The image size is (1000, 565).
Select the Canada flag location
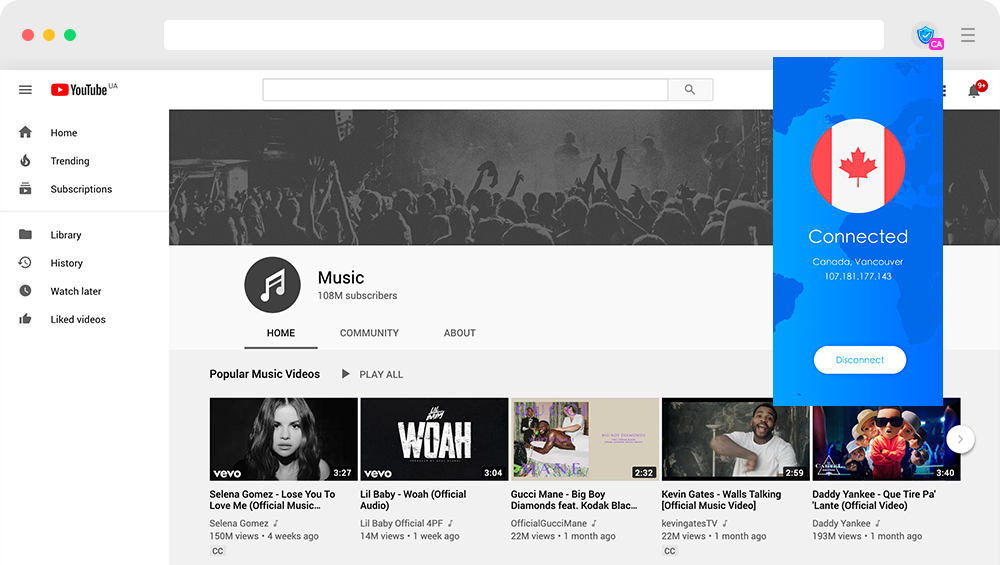pyautogui.click(x=857, y=167)
